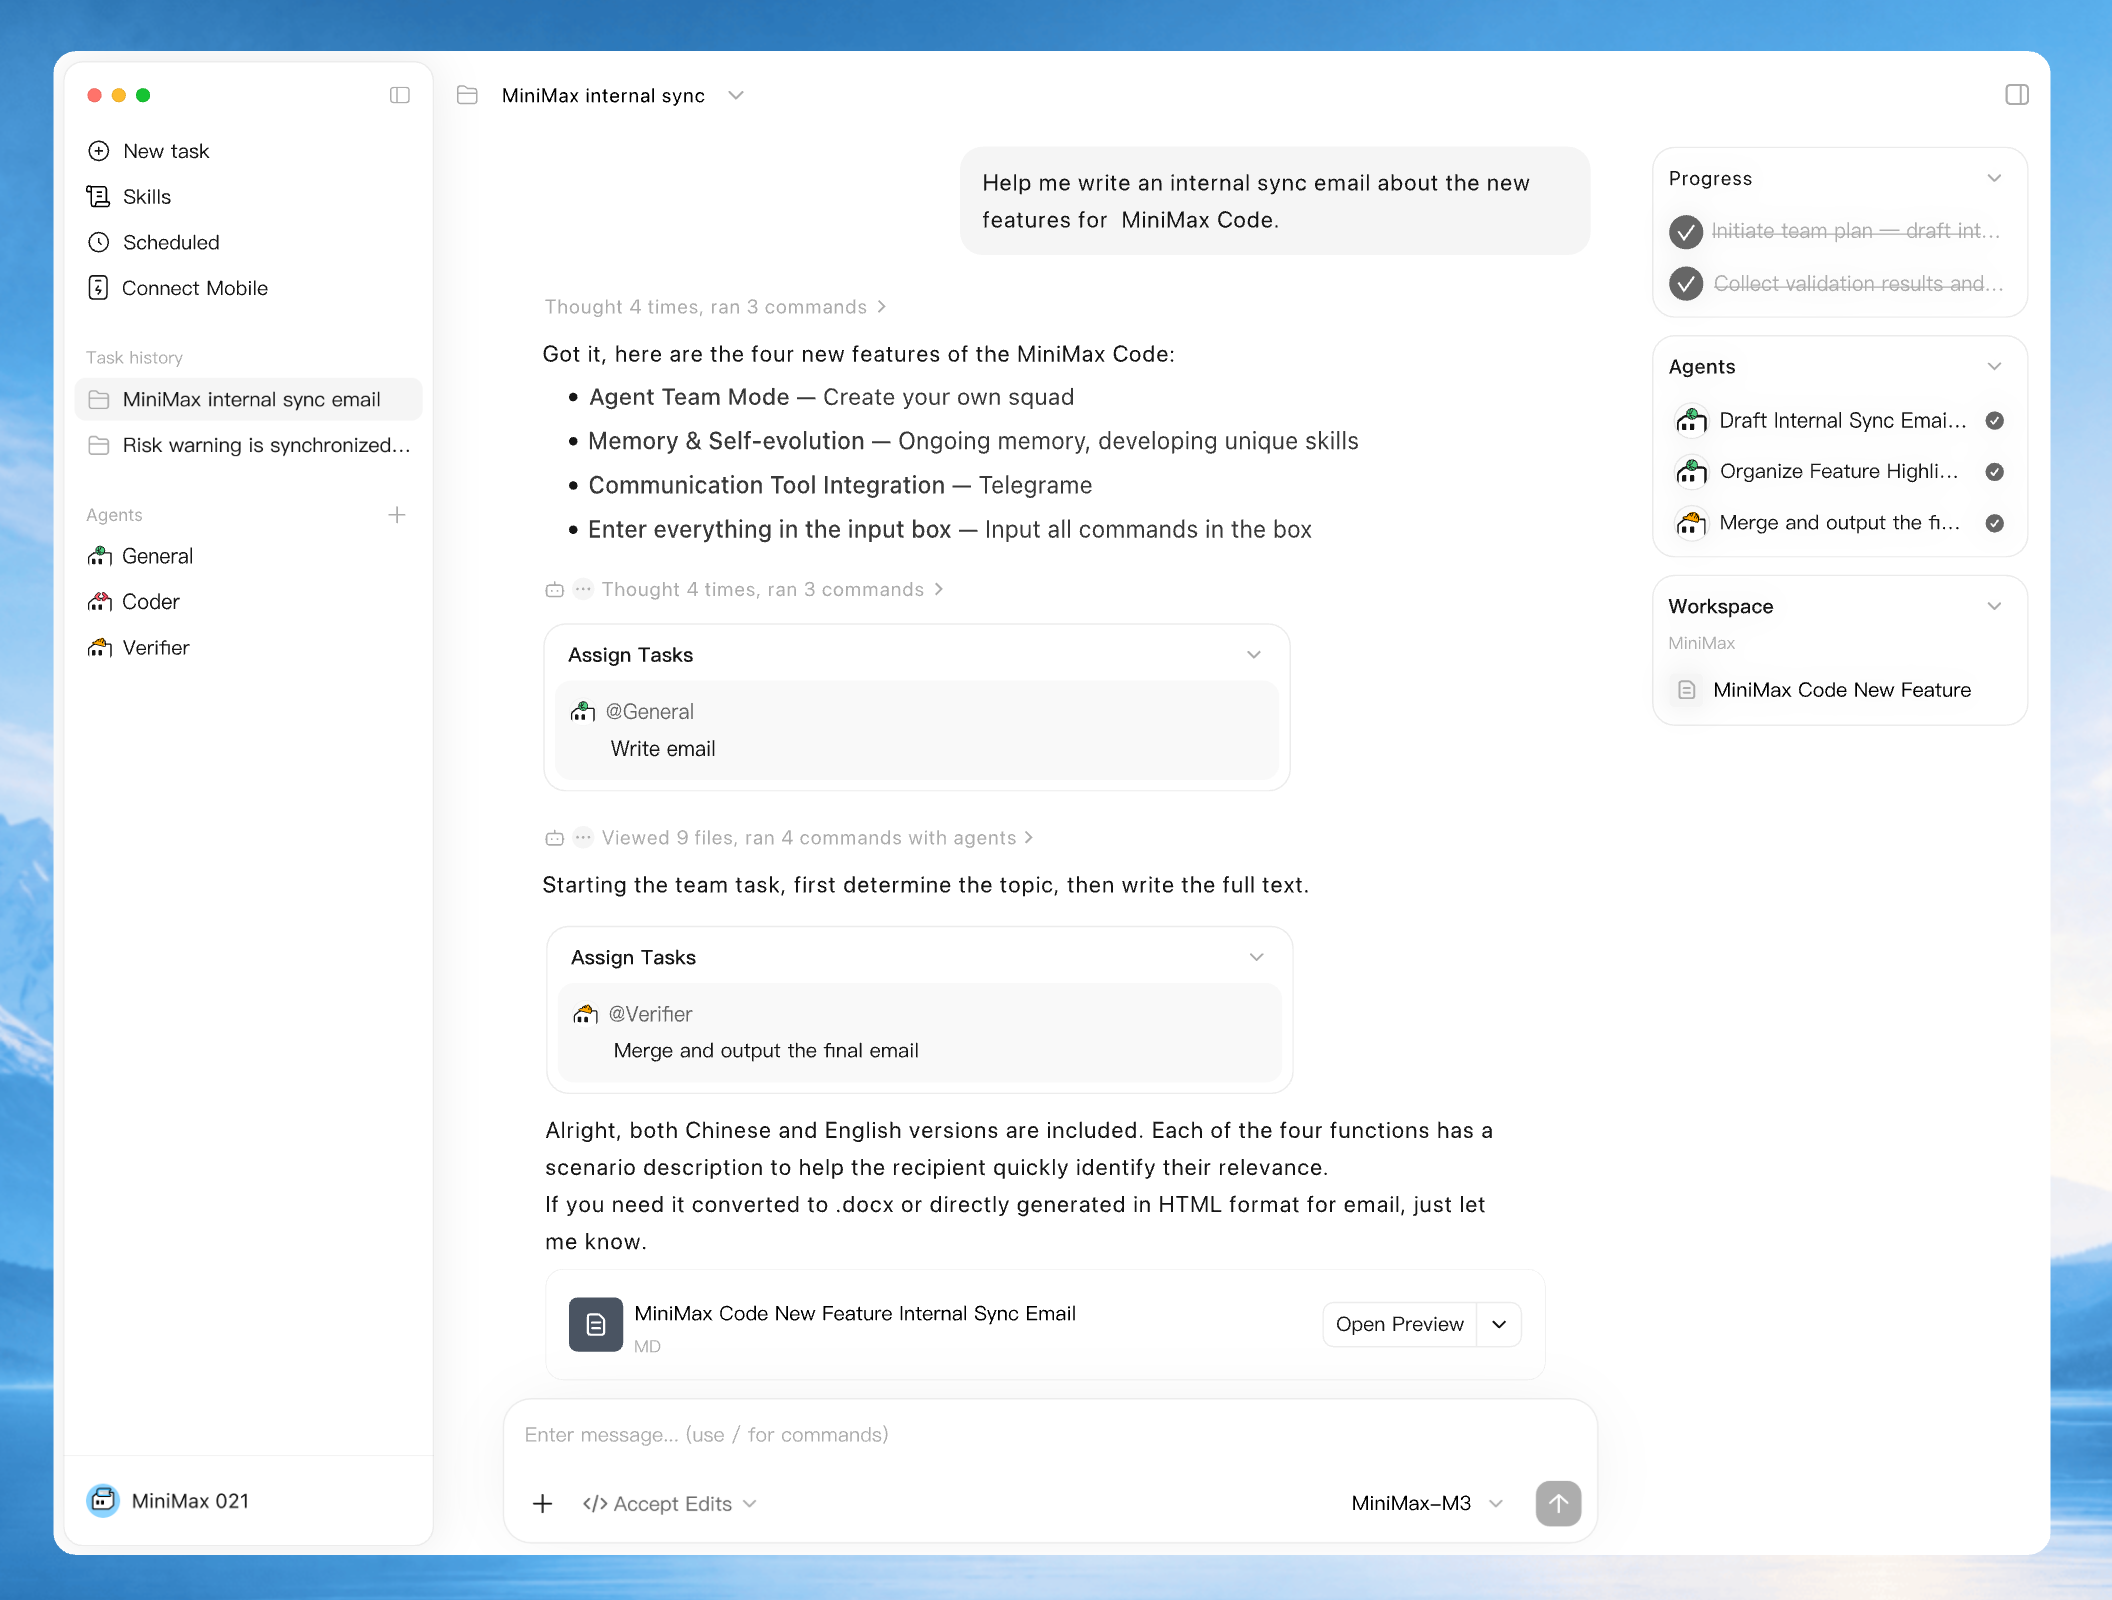This screenshot has height=1600, width=2112.
Task: Click the Connect Mobile icon
Action: pos(98,288)
